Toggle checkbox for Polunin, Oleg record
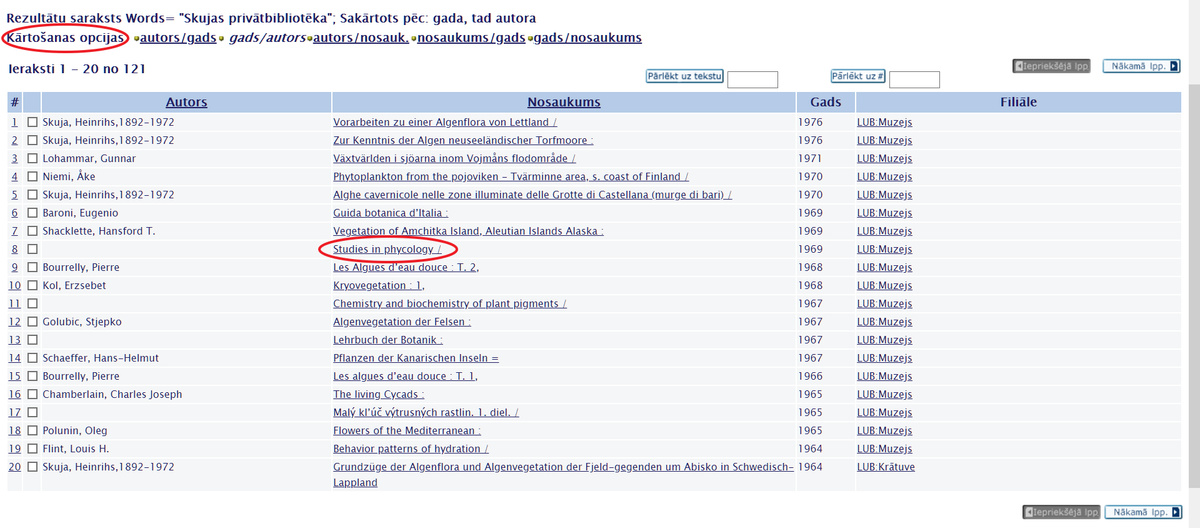 pos(32,431)
